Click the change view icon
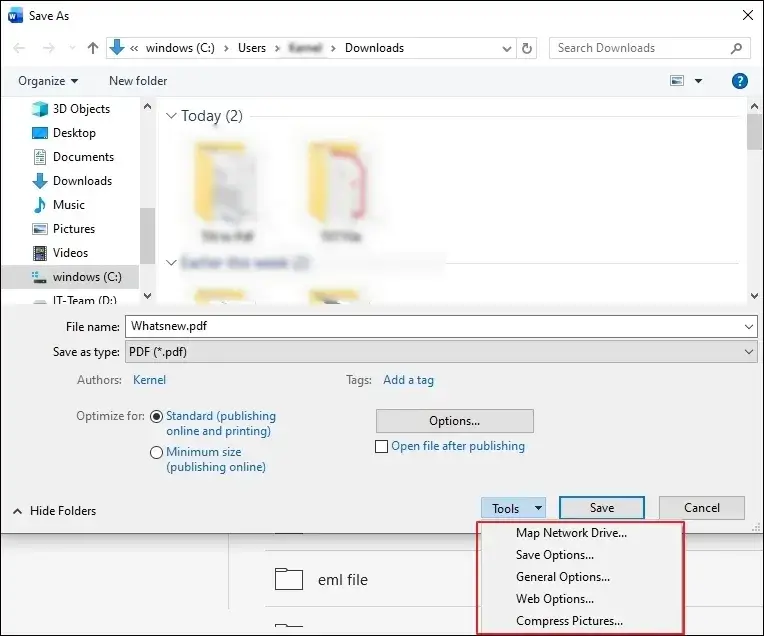764x636 pixels. (x=677, y=80)
